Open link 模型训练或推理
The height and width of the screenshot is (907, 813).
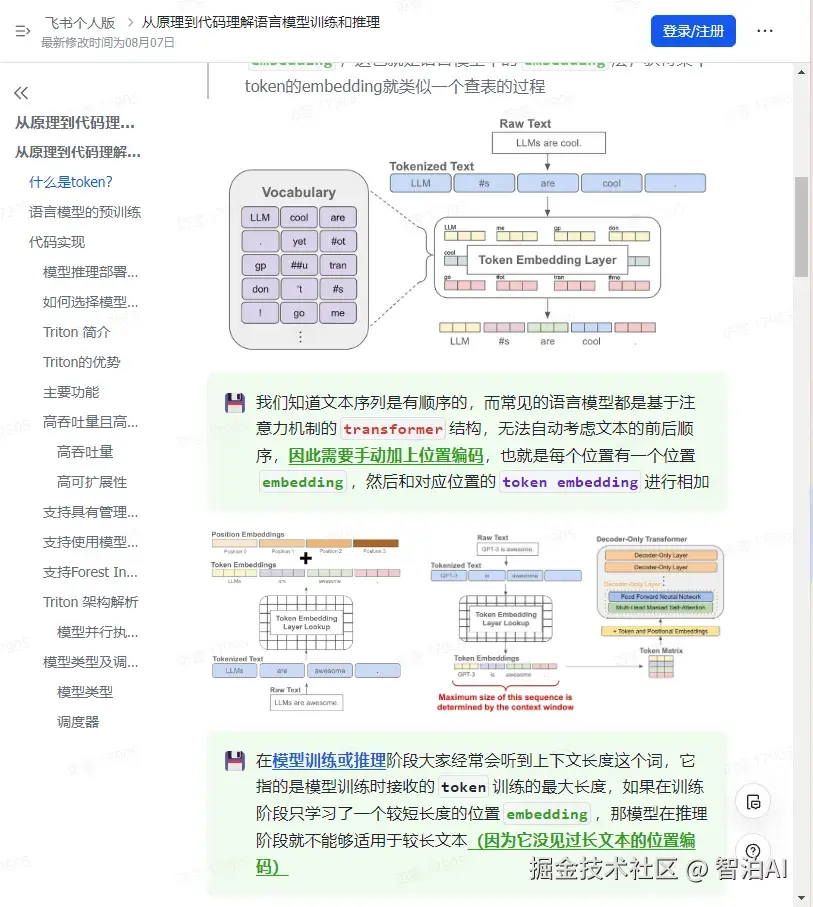(329, 761)
